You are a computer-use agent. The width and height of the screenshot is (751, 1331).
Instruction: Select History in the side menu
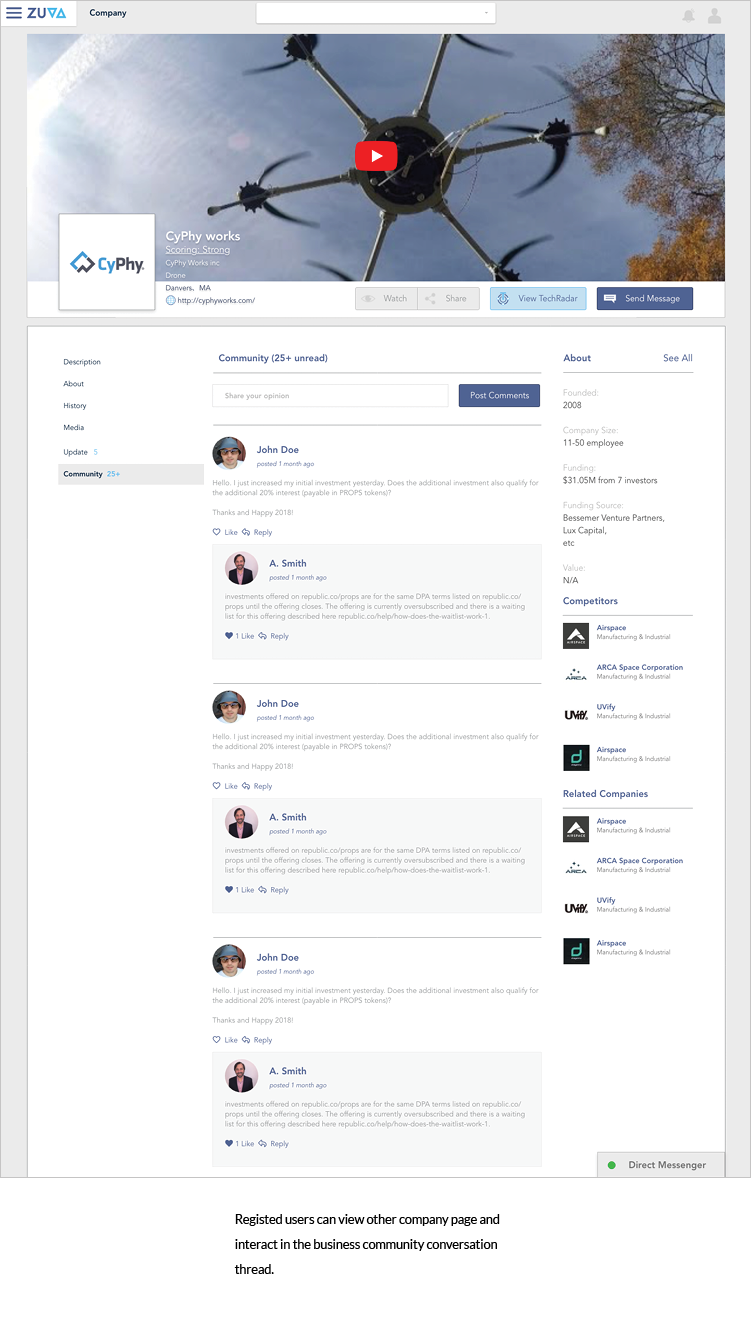(x=75, y=406)
